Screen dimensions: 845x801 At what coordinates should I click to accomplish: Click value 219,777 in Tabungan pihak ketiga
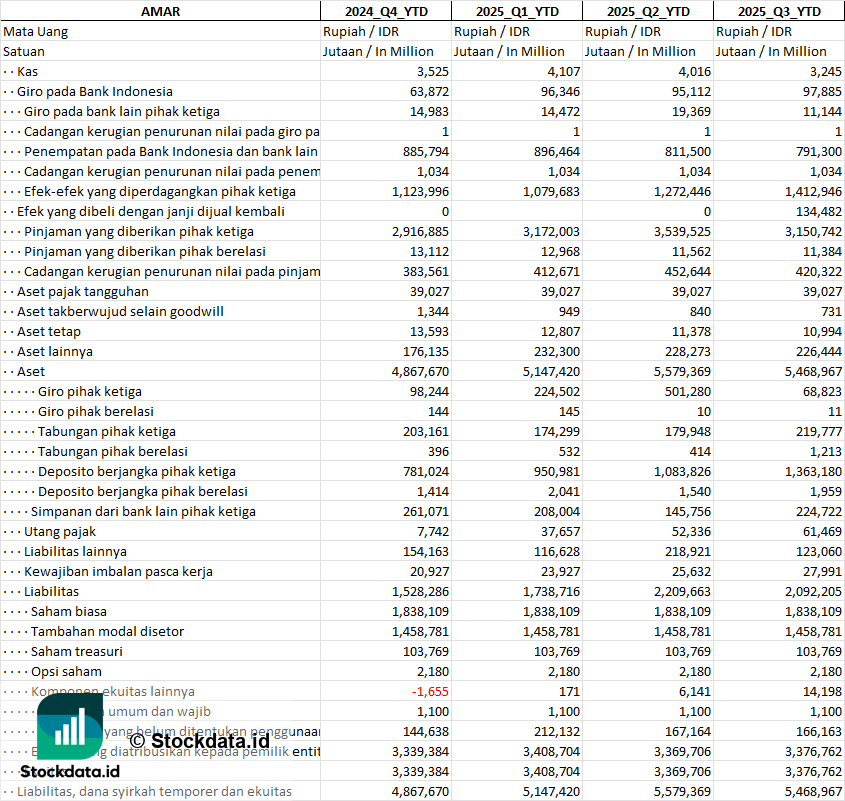pos(819,431)
